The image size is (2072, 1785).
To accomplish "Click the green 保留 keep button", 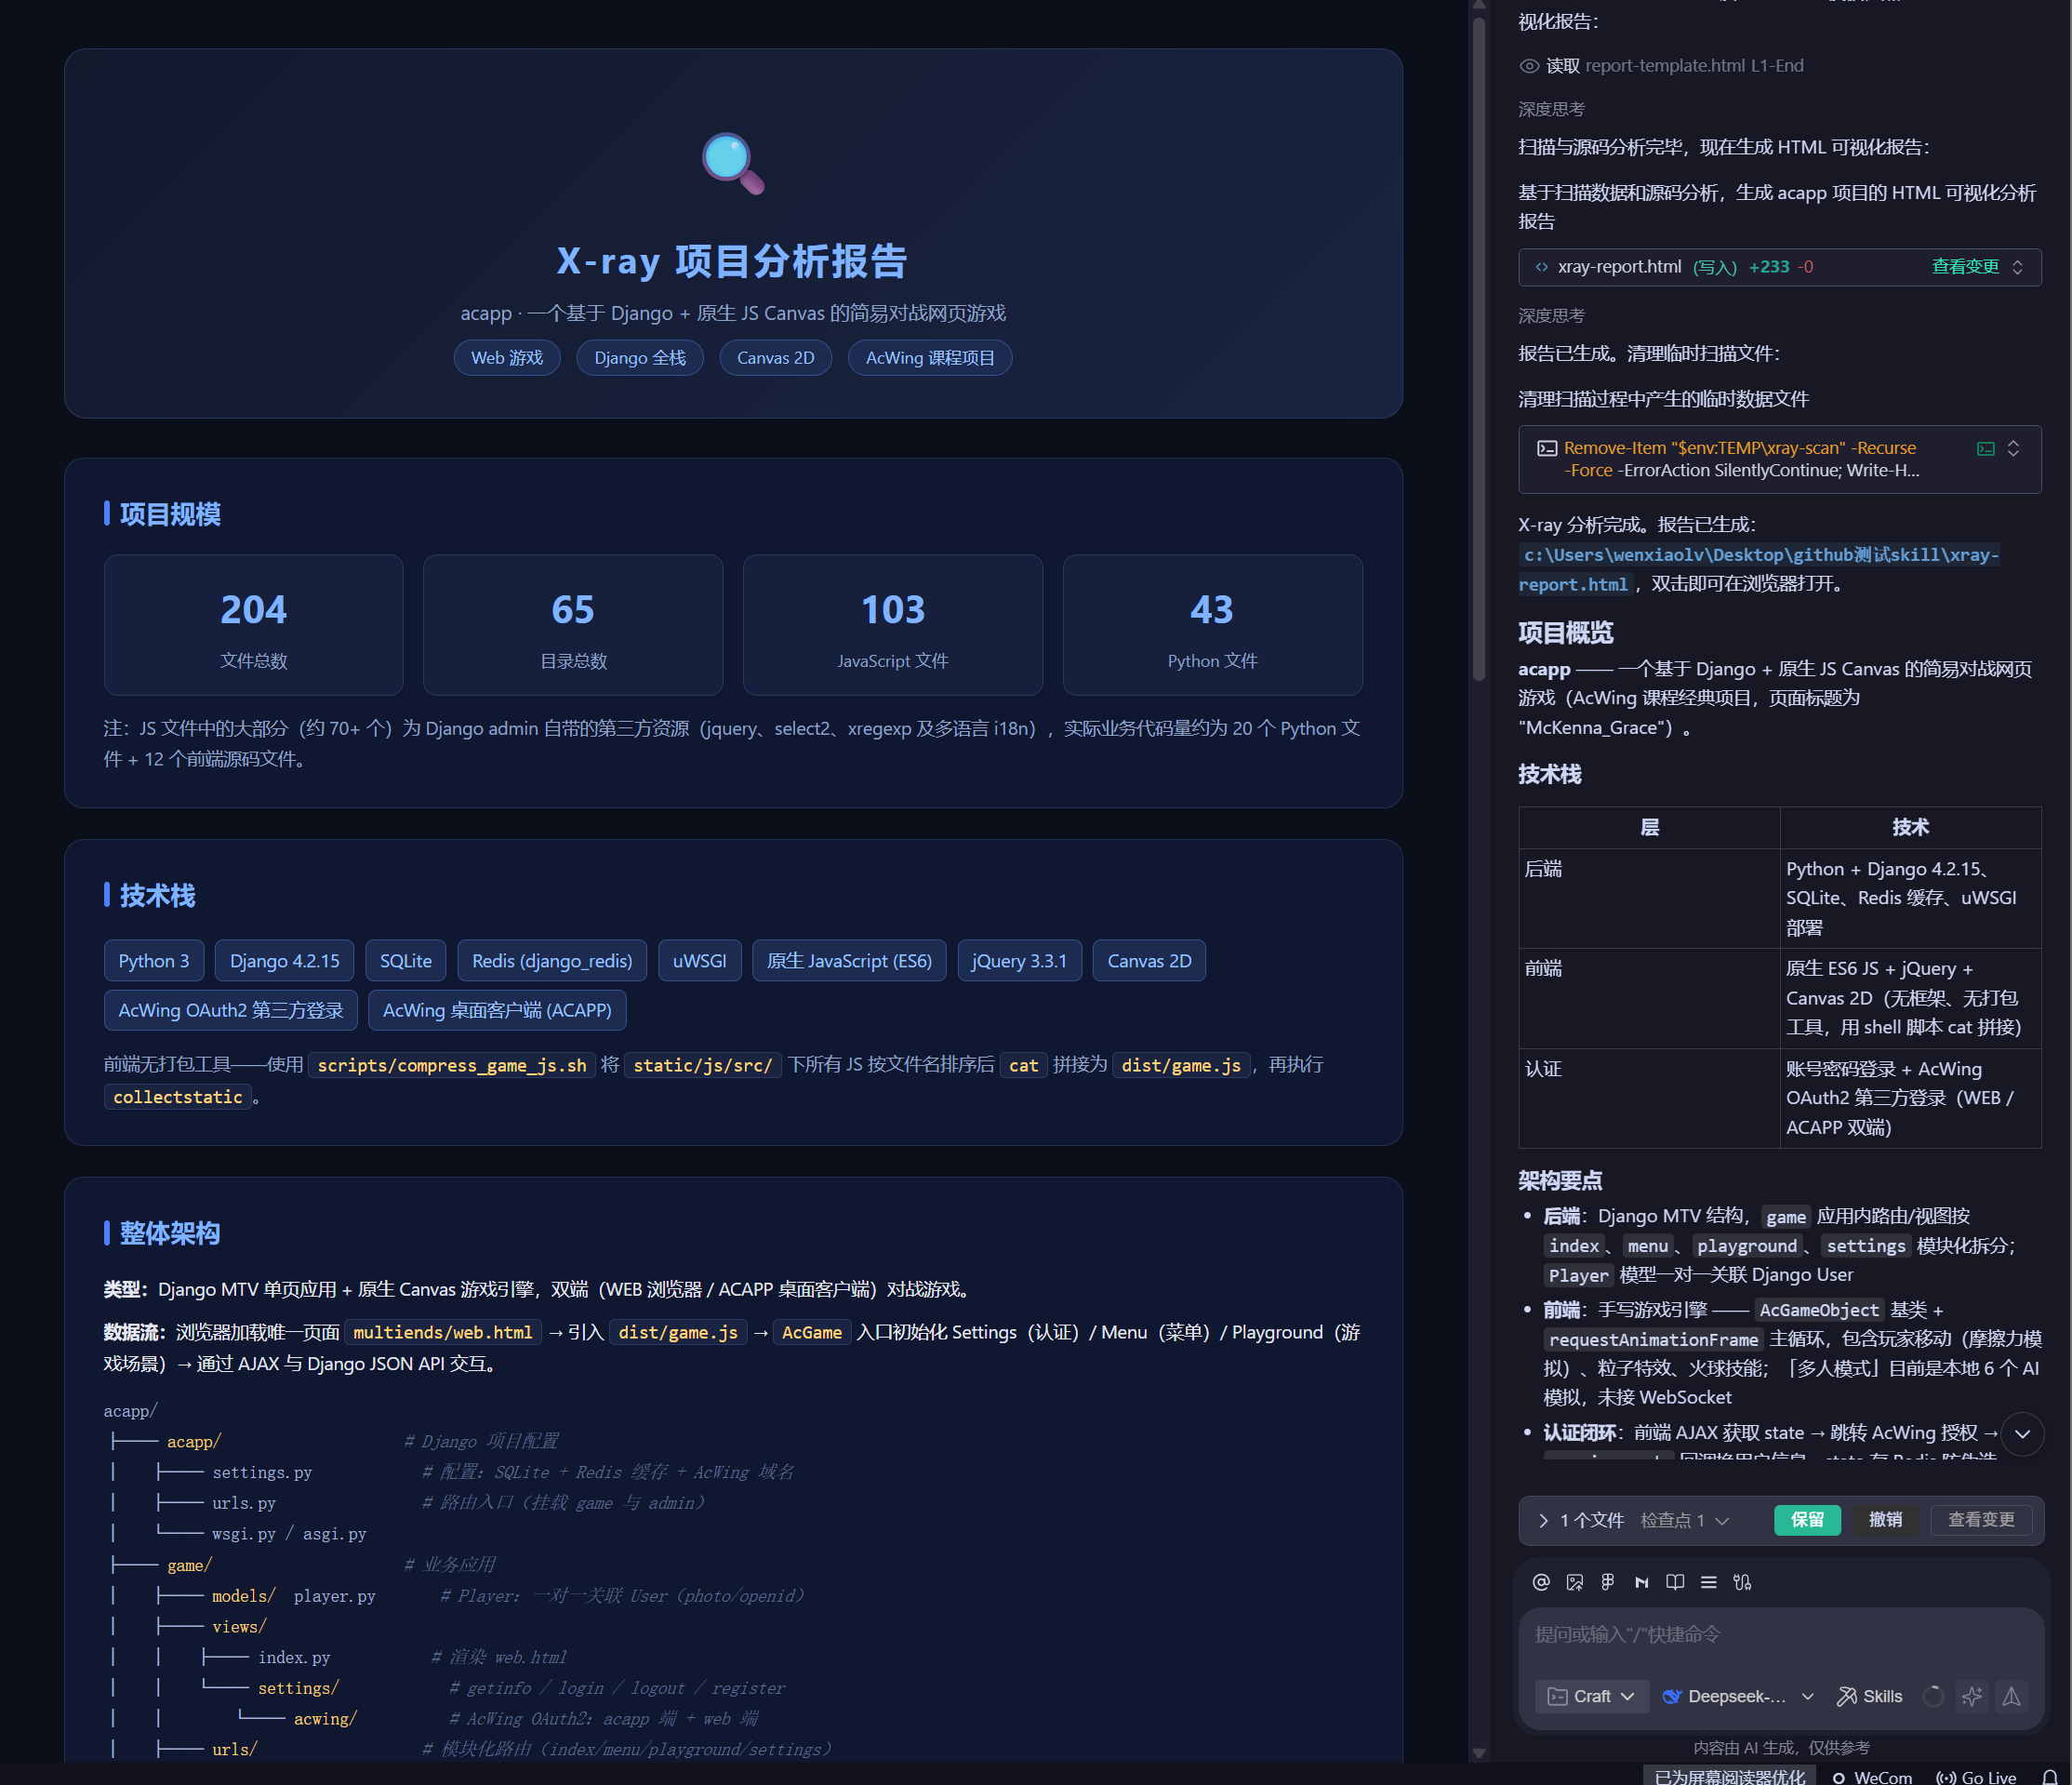I will tap(1806, 1520).
